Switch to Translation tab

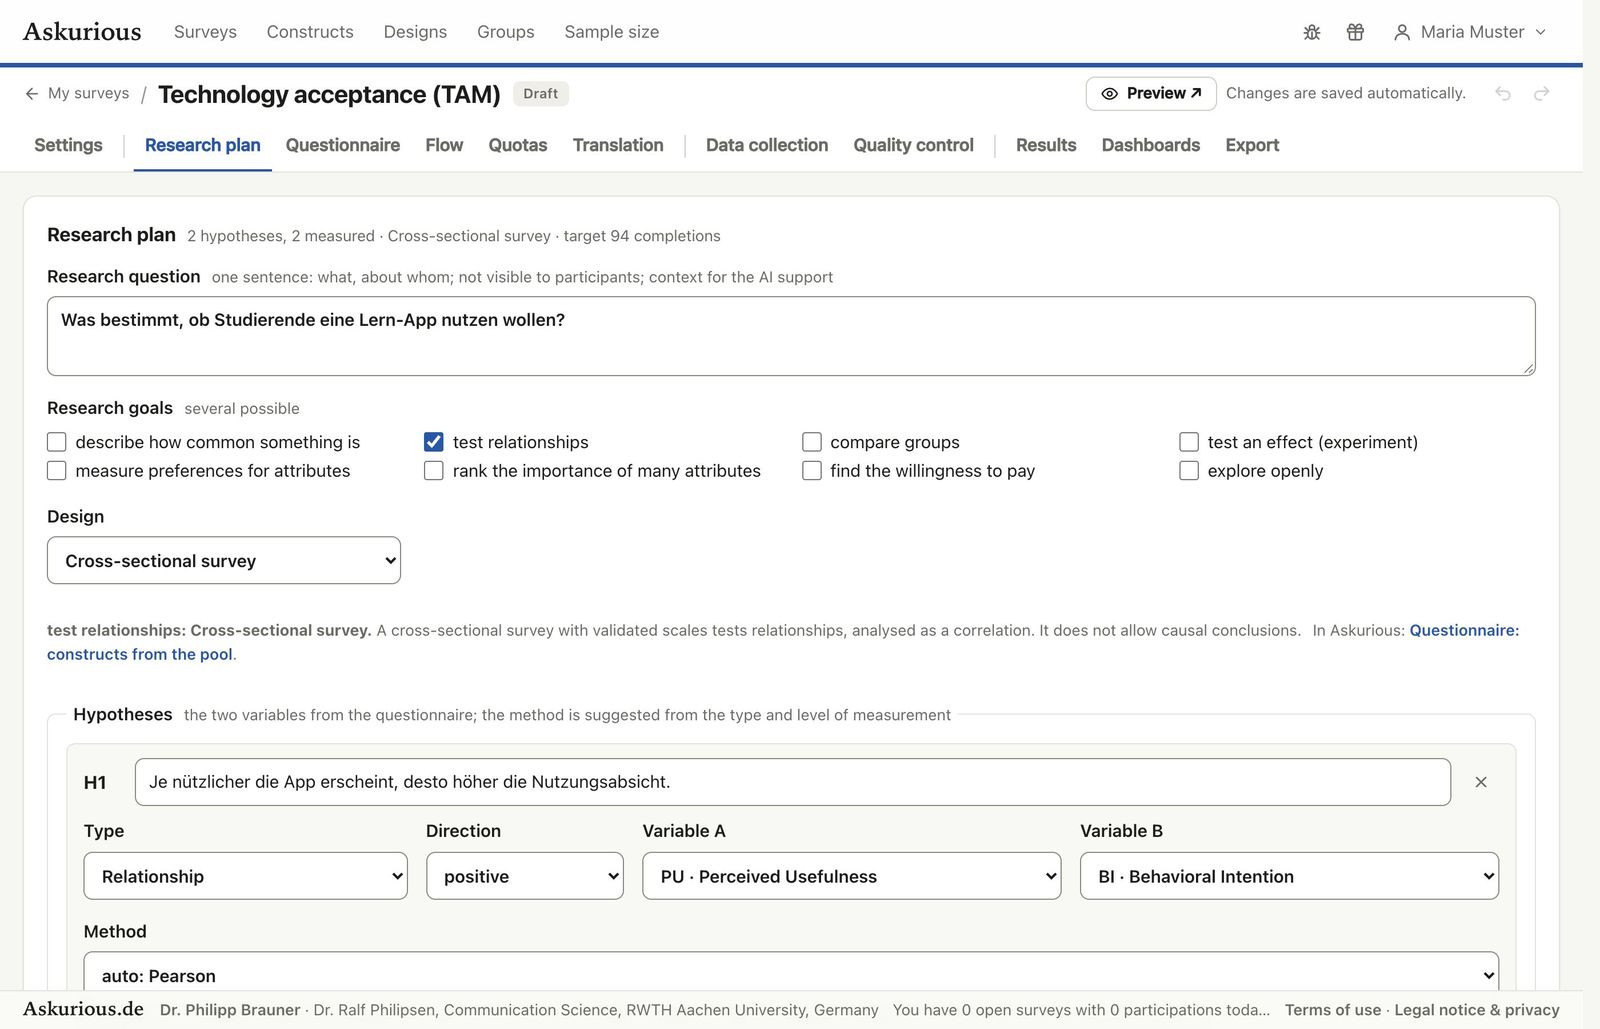click(x=618, y=145)
